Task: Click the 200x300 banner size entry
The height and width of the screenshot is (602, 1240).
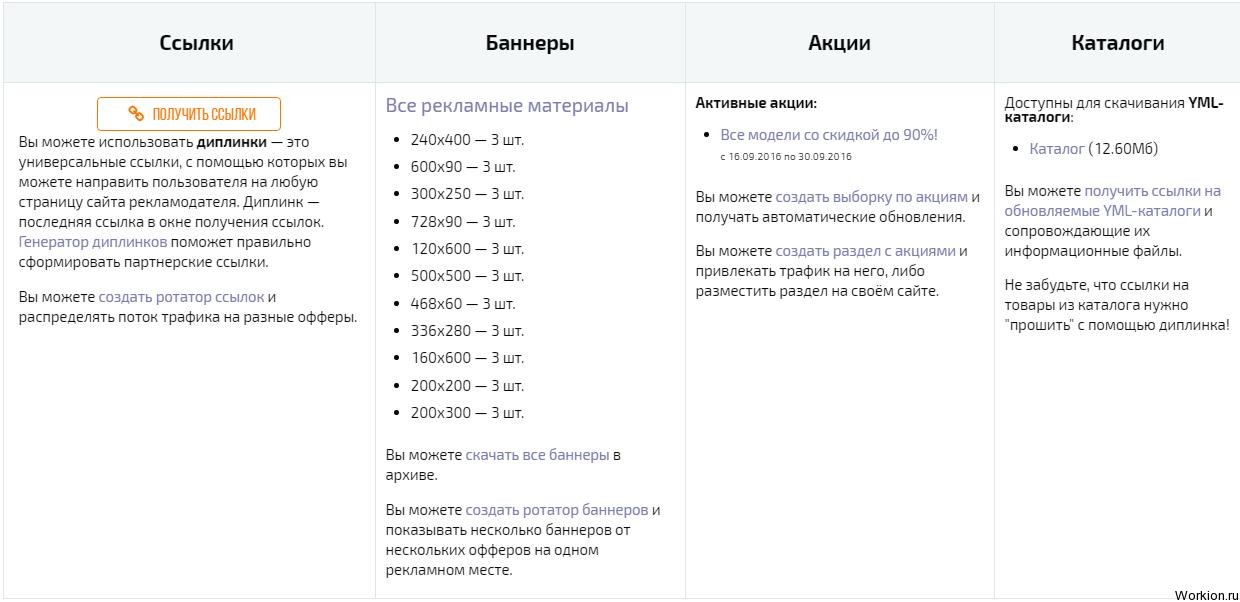Action: pos(467,413)
